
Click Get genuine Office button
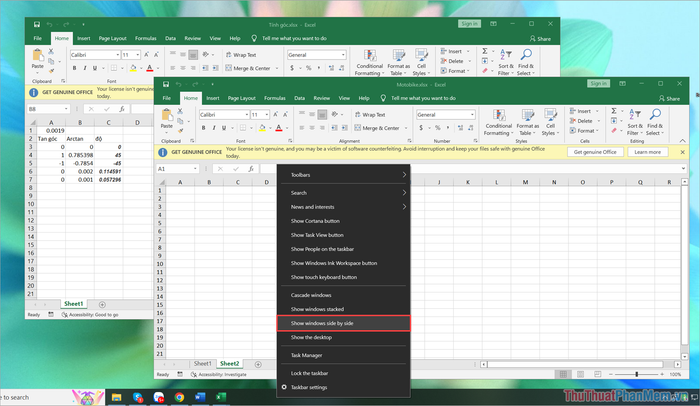(x=595, y=152)
